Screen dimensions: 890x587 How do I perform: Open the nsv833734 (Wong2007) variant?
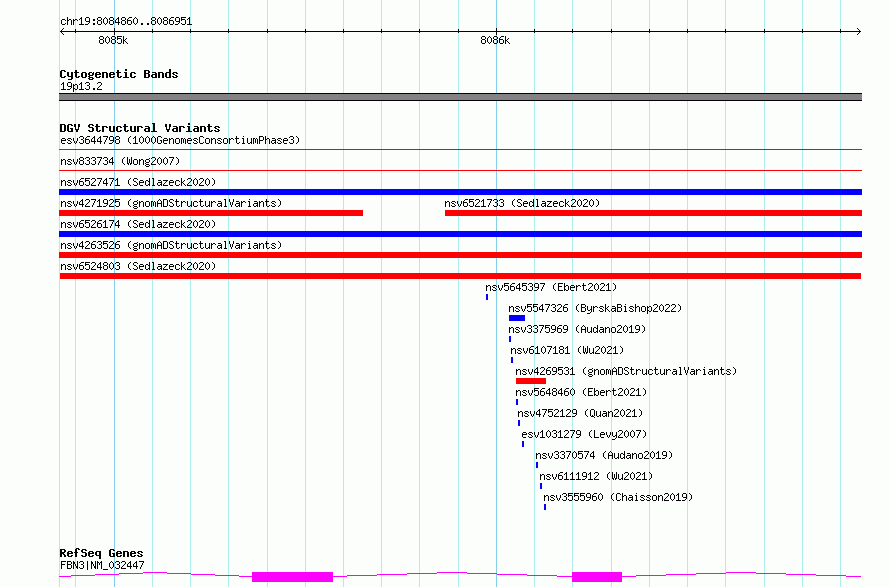click(120, 161)
